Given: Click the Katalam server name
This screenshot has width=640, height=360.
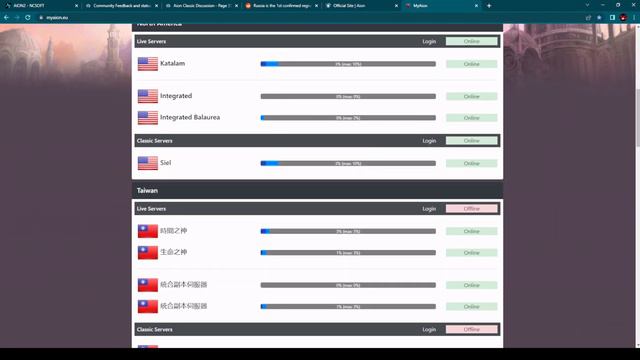Looking at the screenshot, I should [x=173, y=63].
